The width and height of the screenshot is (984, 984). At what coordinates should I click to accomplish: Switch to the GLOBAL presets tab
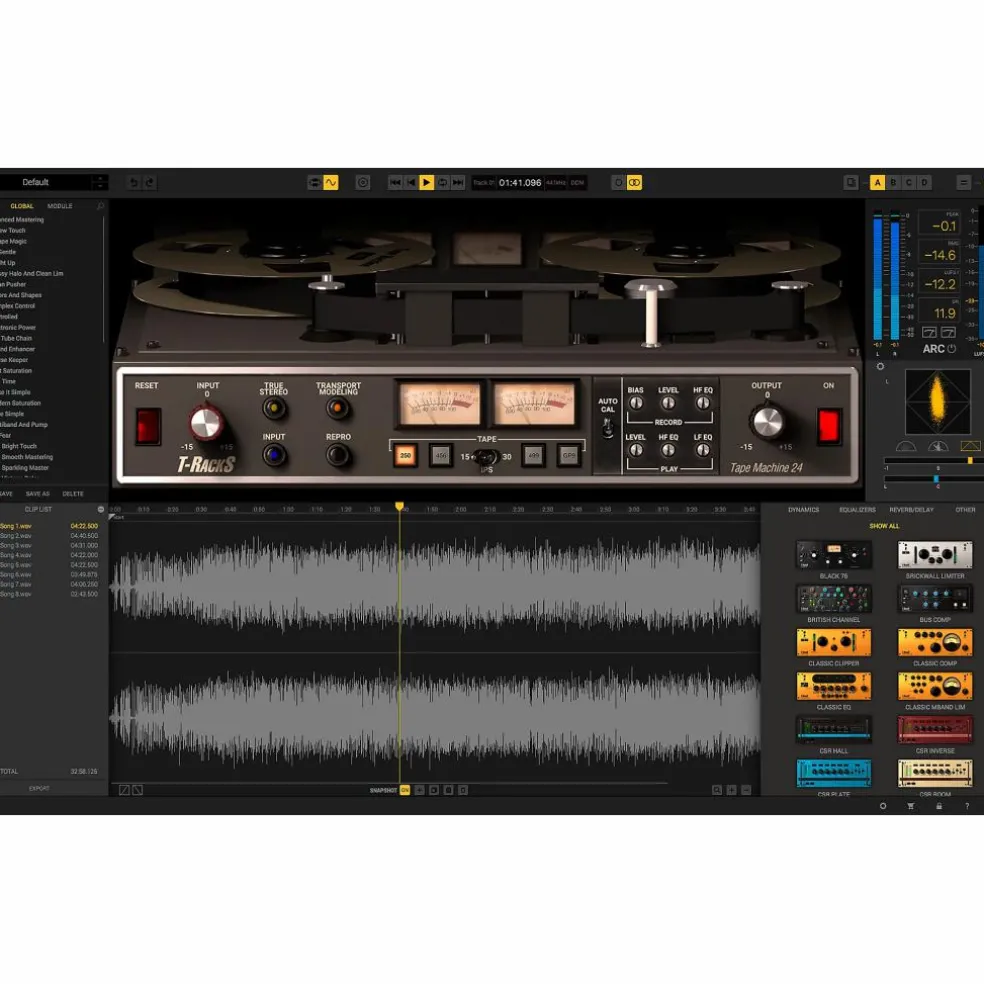click(x=22, y=206)
